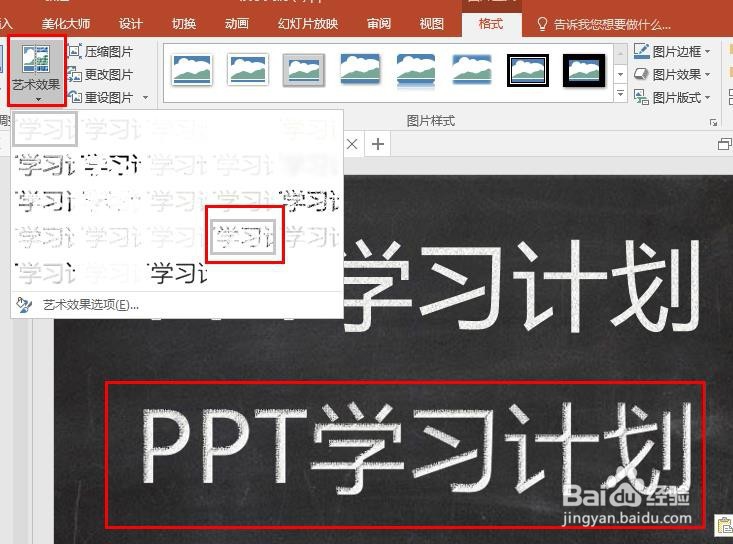Viewport: 733px width, 544px height.
Task: Click the 告诉我您想要做什么 search box
Action: pos(604,24)
